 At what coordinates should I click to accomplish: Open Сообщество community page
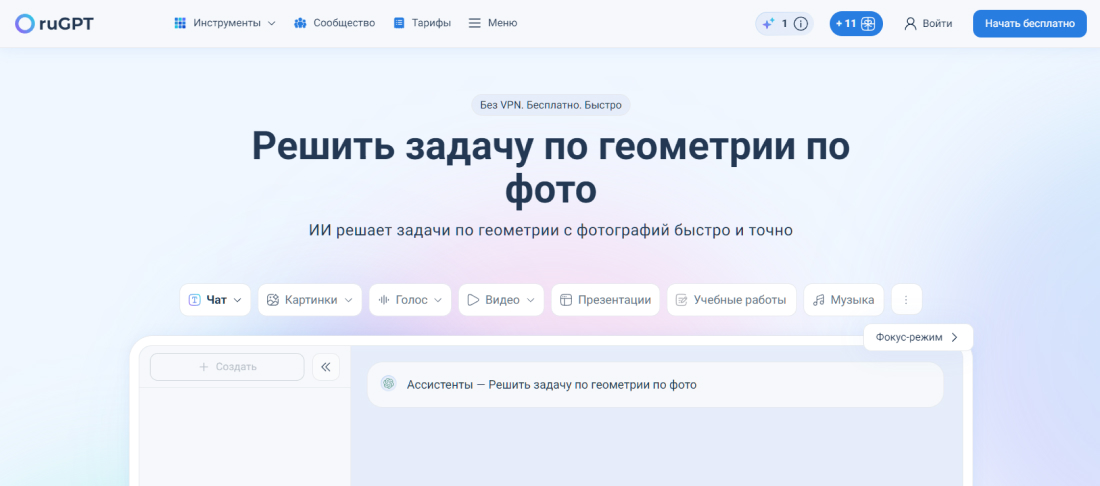coord(334,23)
